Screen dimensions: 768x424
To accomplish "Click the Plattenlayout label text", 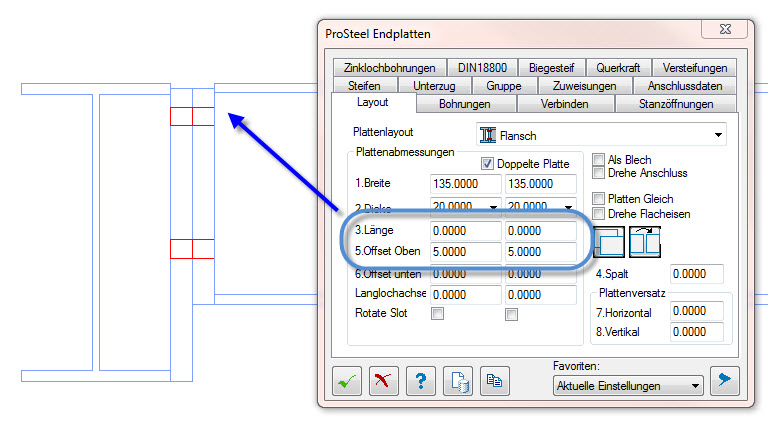I will pyautogui.click(x=383, y=132).
